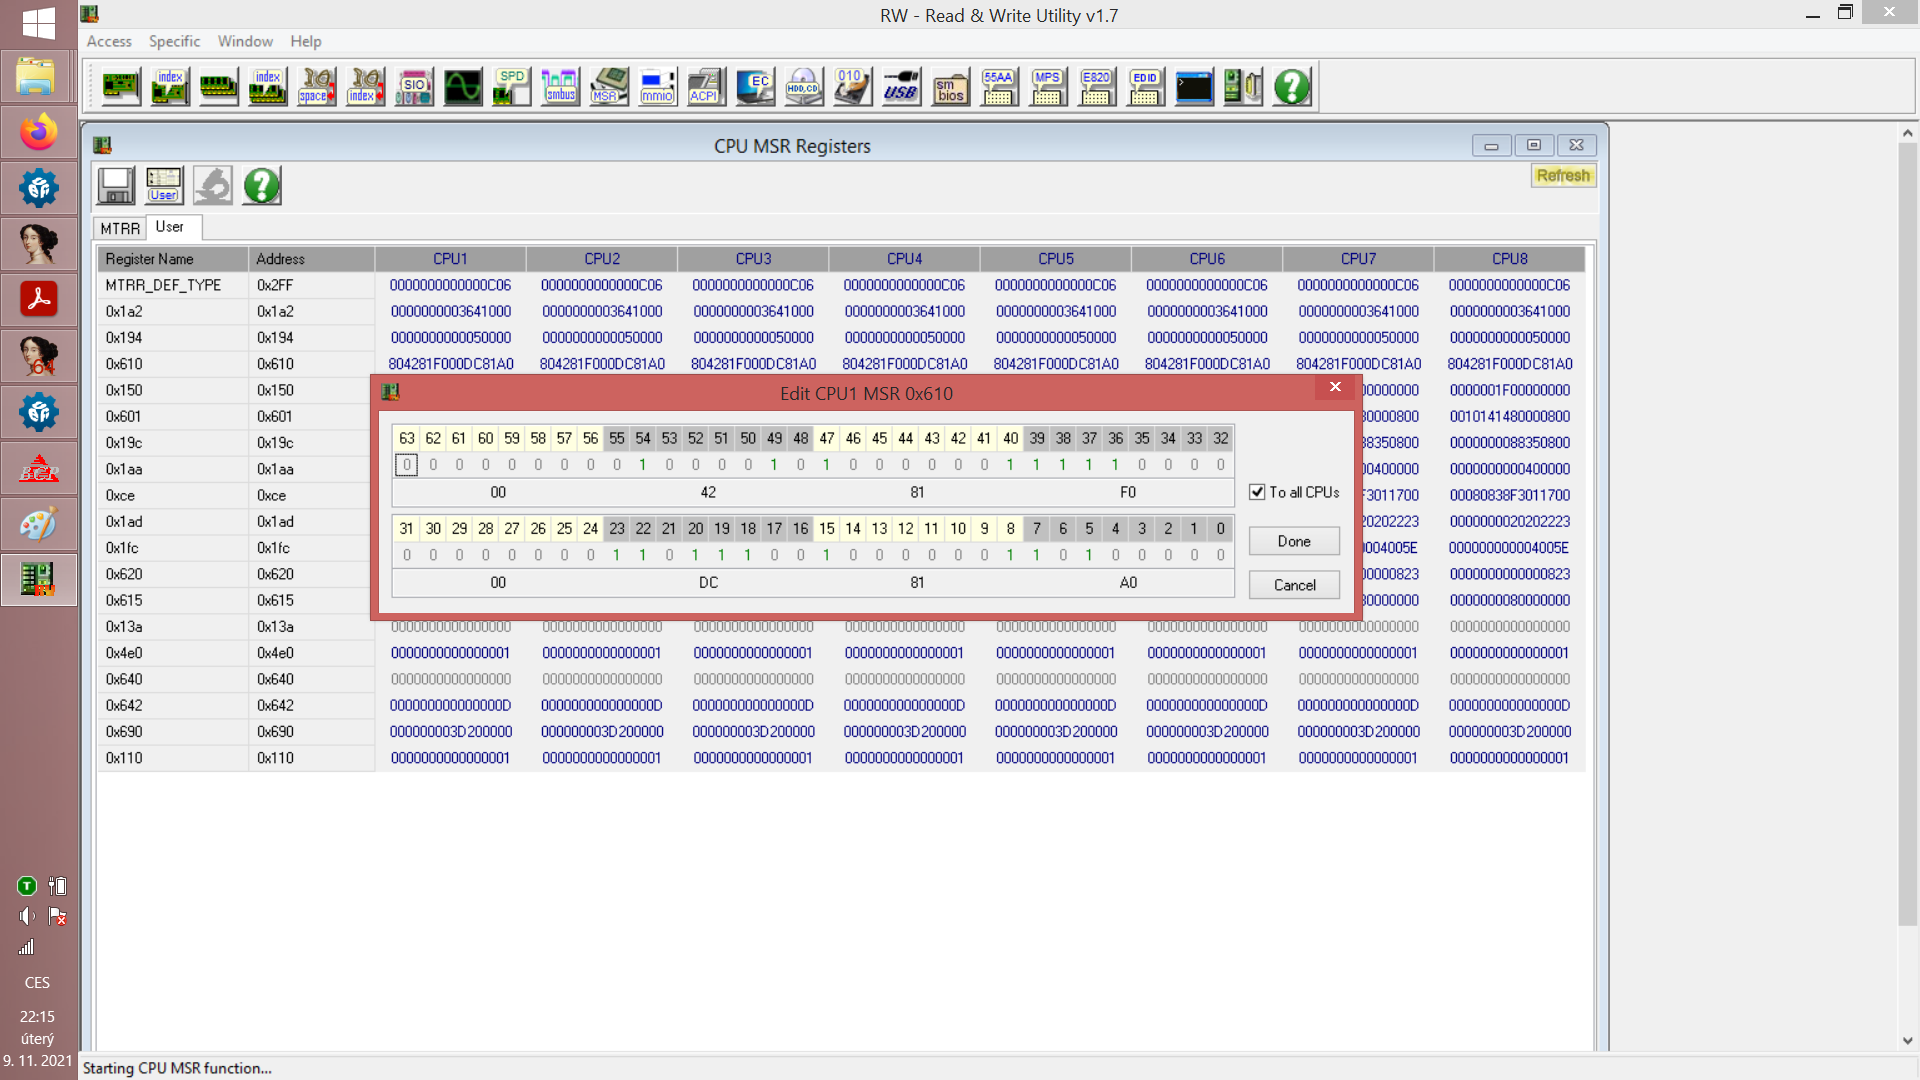The height and width of the screenshot is (1080, 1920).
Task: Click the scroll down arrow at bottom right
Action: [x=1907, y=1041]
